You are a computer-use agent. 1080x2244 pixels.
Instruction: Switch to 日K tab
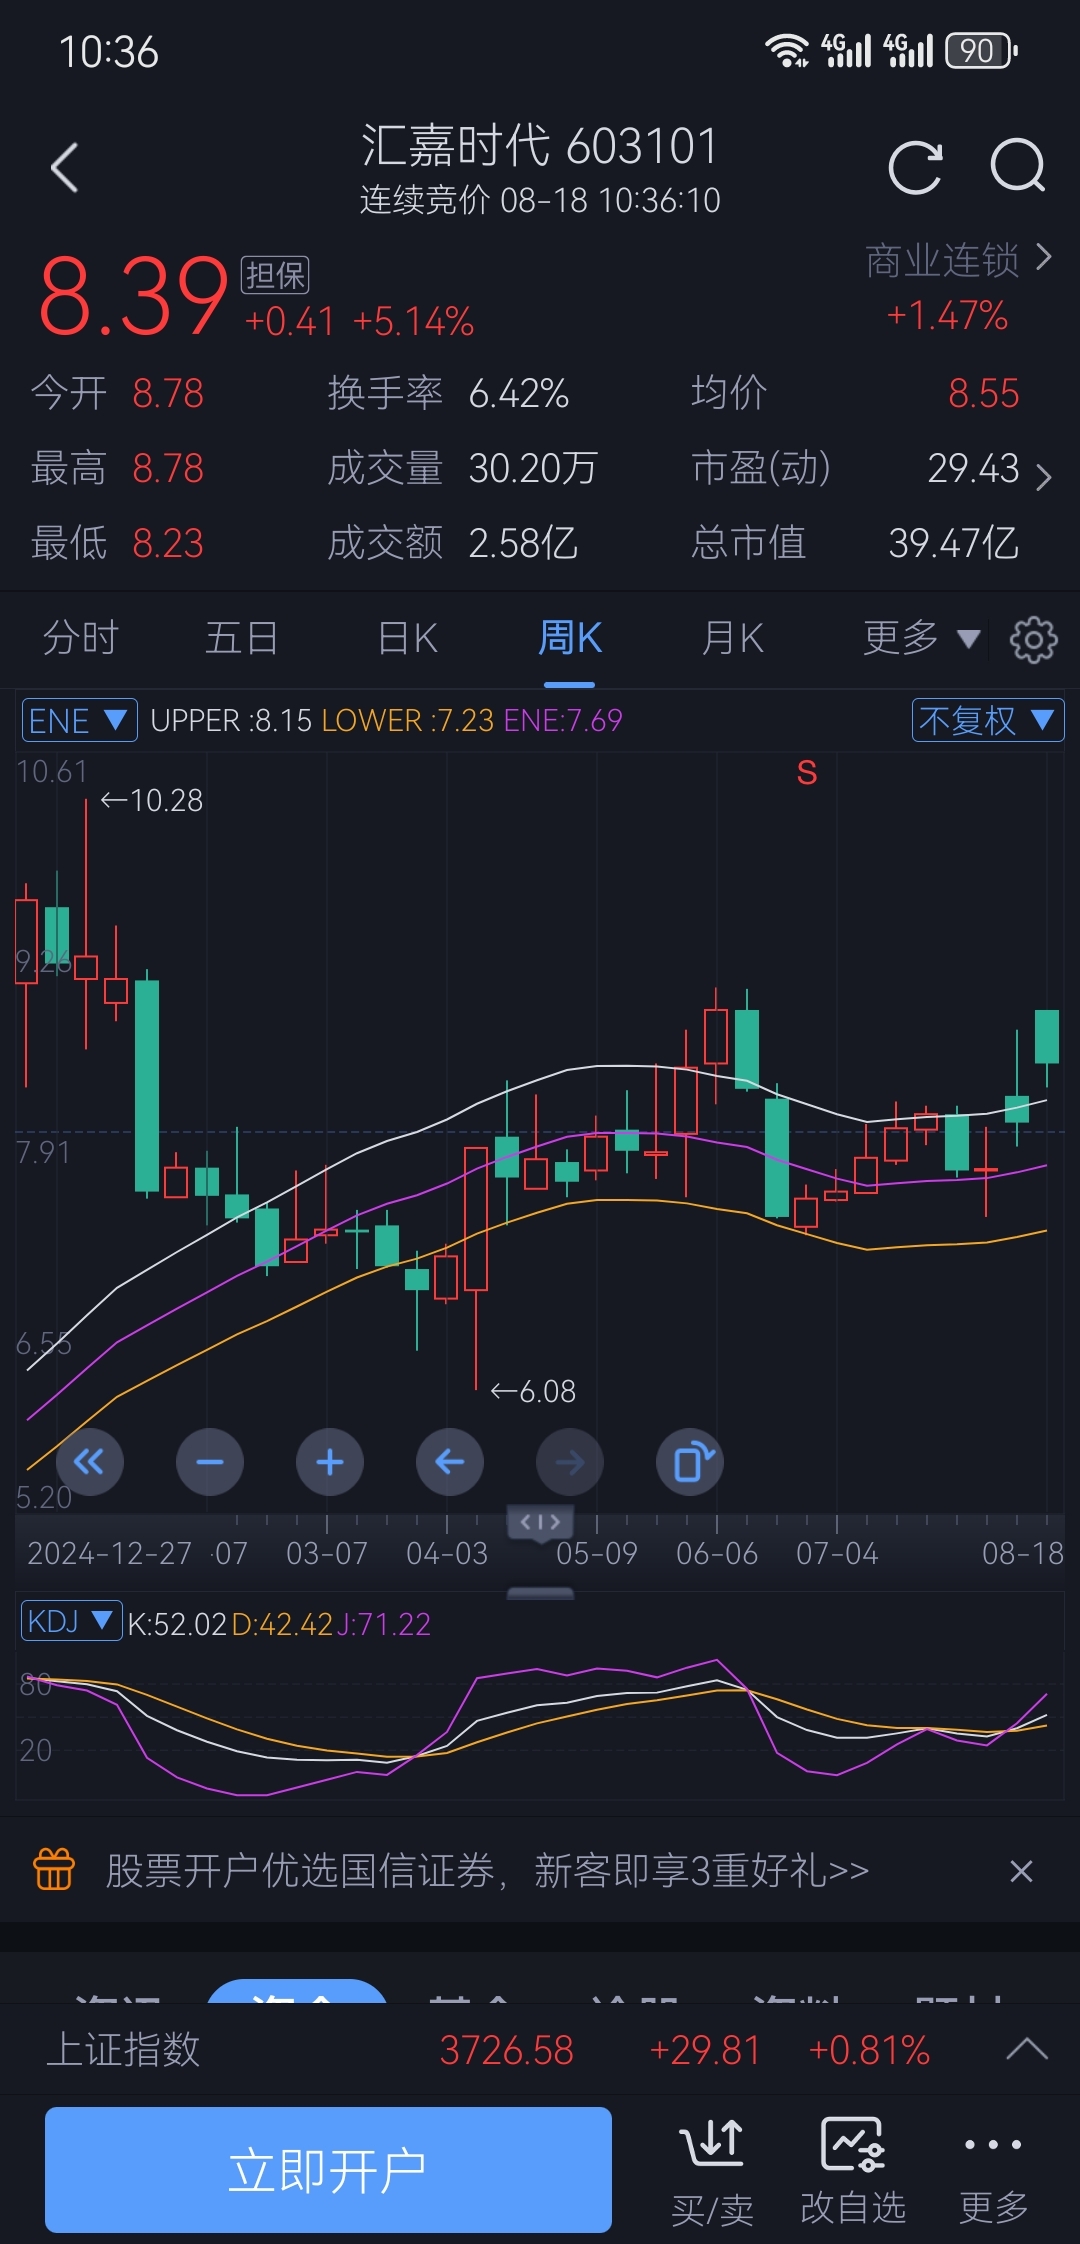[x=408, y=638]
